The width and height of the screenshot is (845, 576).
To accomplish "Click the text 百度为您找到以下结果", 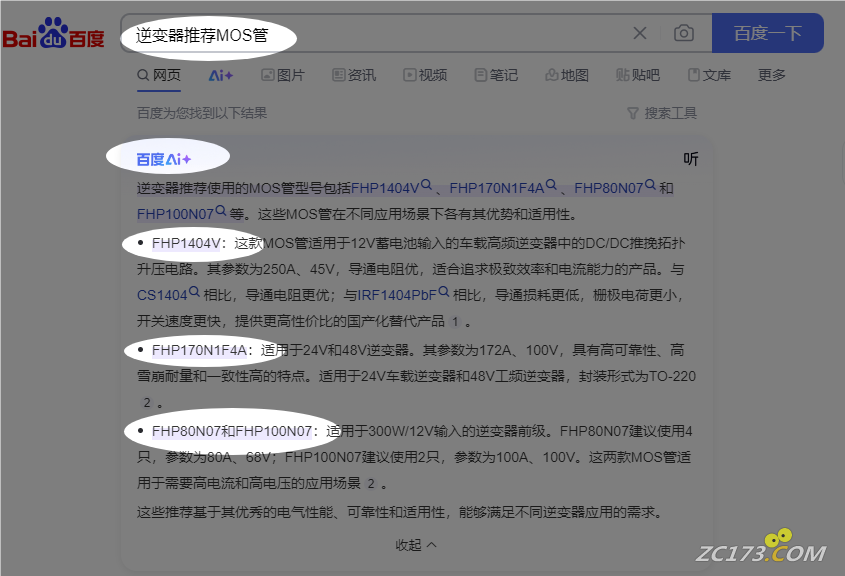I will (202, 113).
